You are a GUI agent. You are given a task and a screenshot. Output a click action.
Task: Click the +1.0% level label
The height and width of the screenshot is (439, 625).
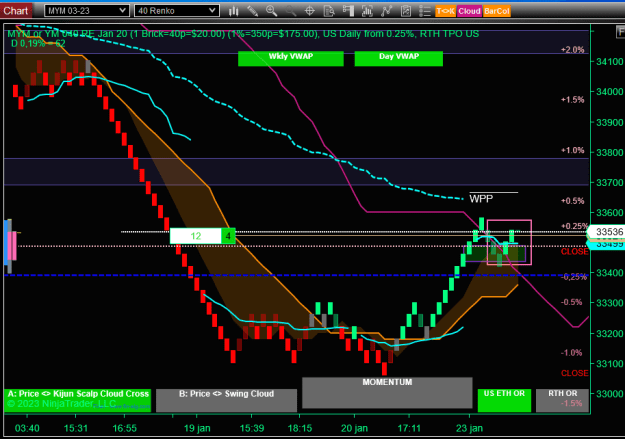pos(572,150)
